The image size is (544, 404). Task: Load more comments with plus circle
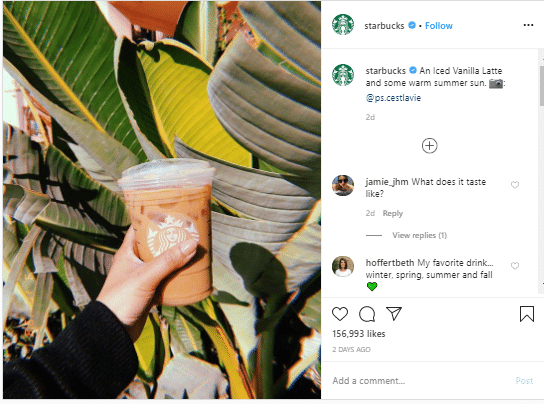click(x=430, y=145)
